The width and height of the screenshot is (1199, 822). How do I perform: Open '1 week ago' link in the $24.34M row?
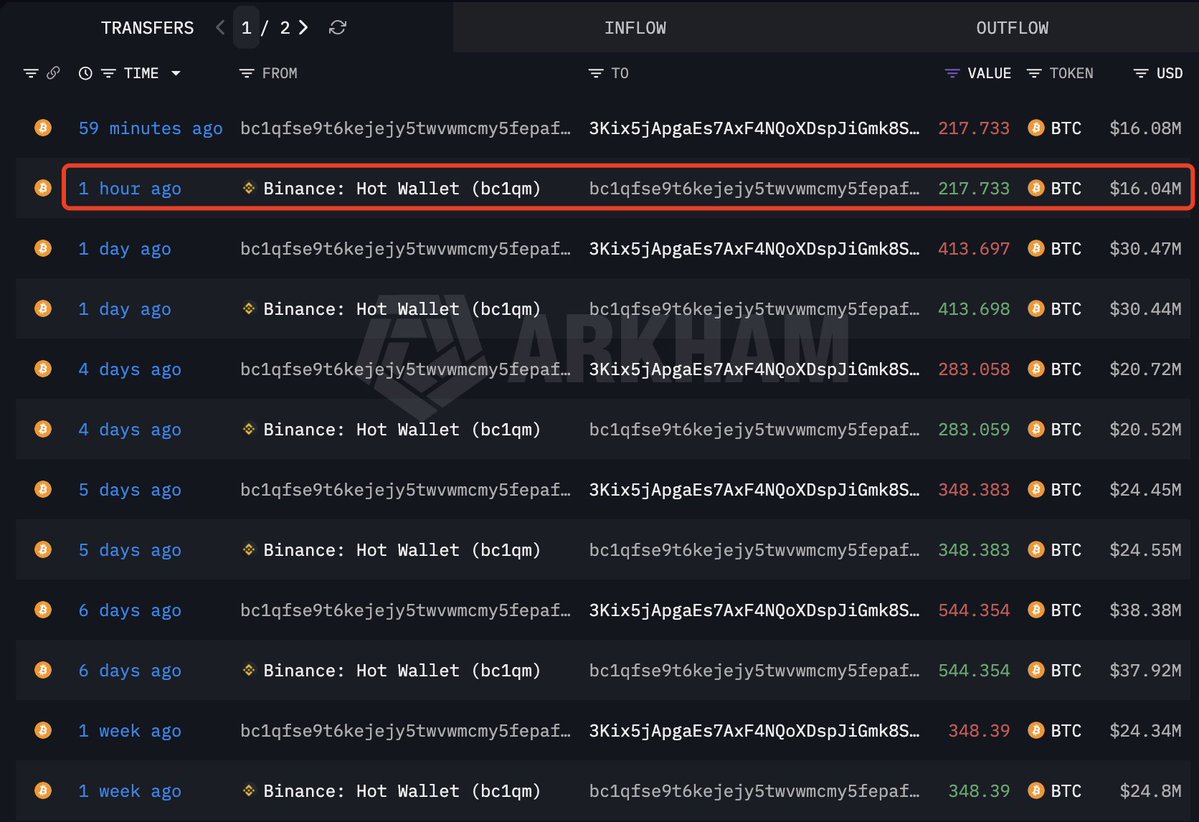[130, 731]
